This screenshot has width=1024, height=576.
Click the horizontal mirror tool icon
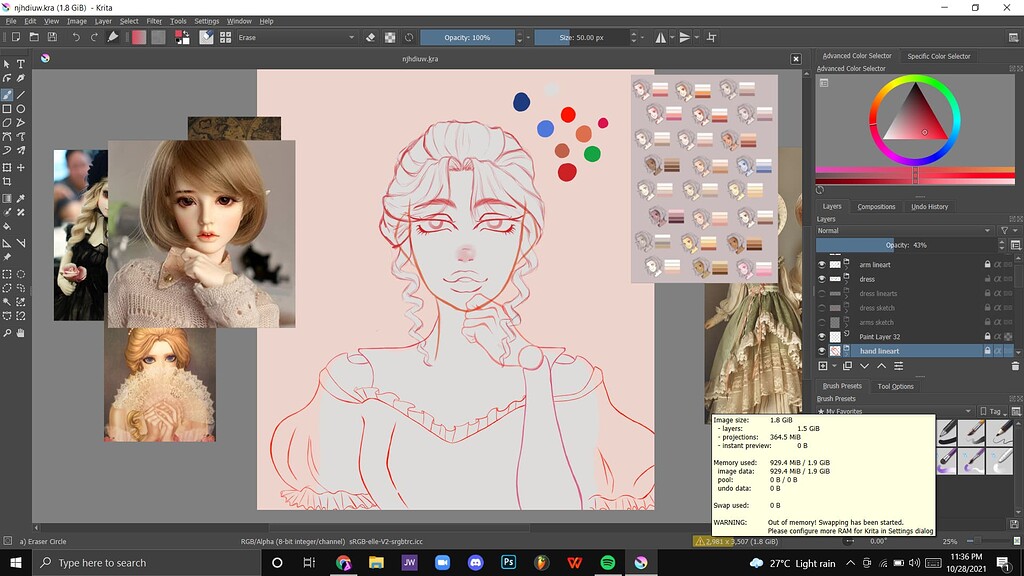661,37
